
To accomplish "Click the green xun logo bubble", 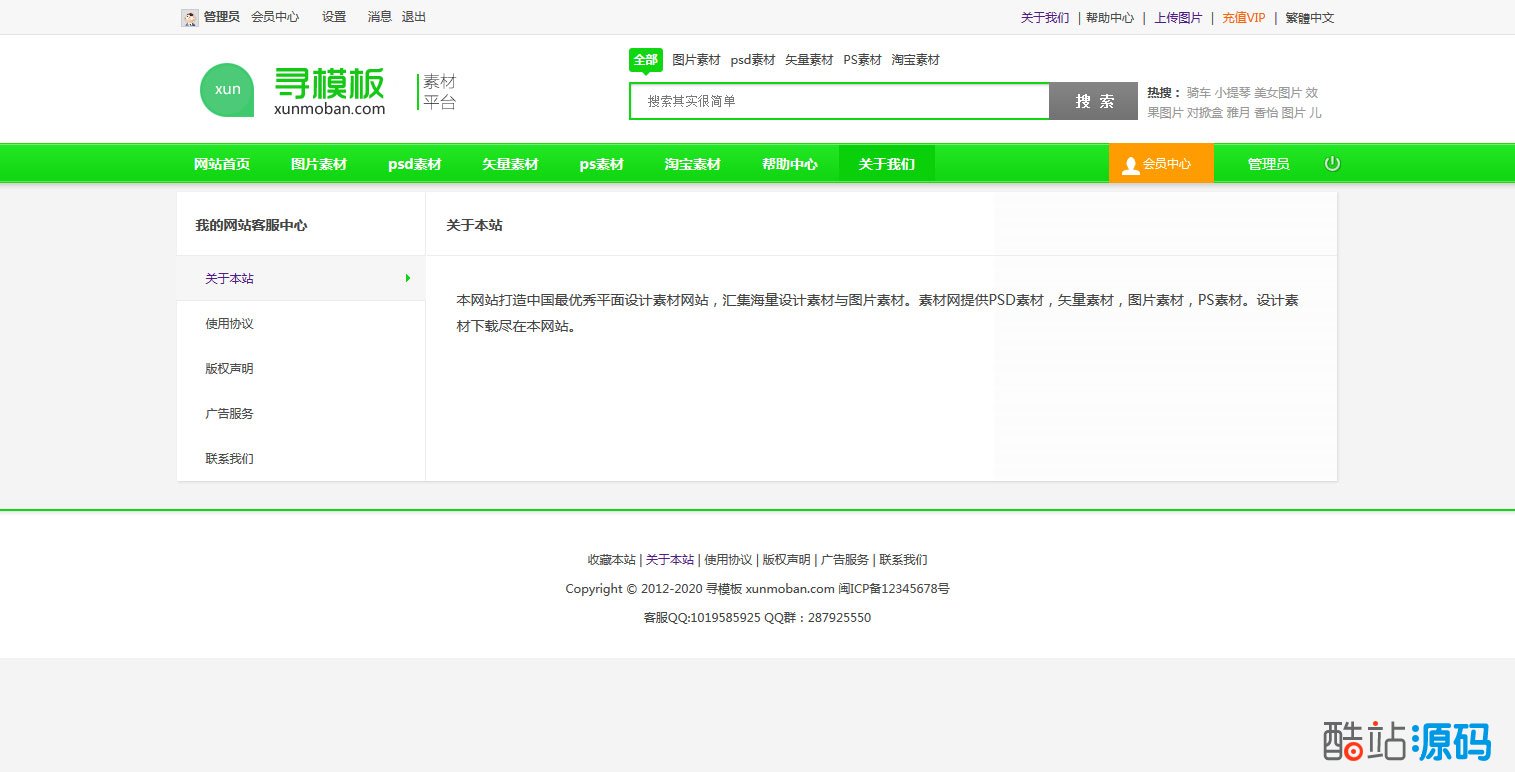I will click(227, 90).
